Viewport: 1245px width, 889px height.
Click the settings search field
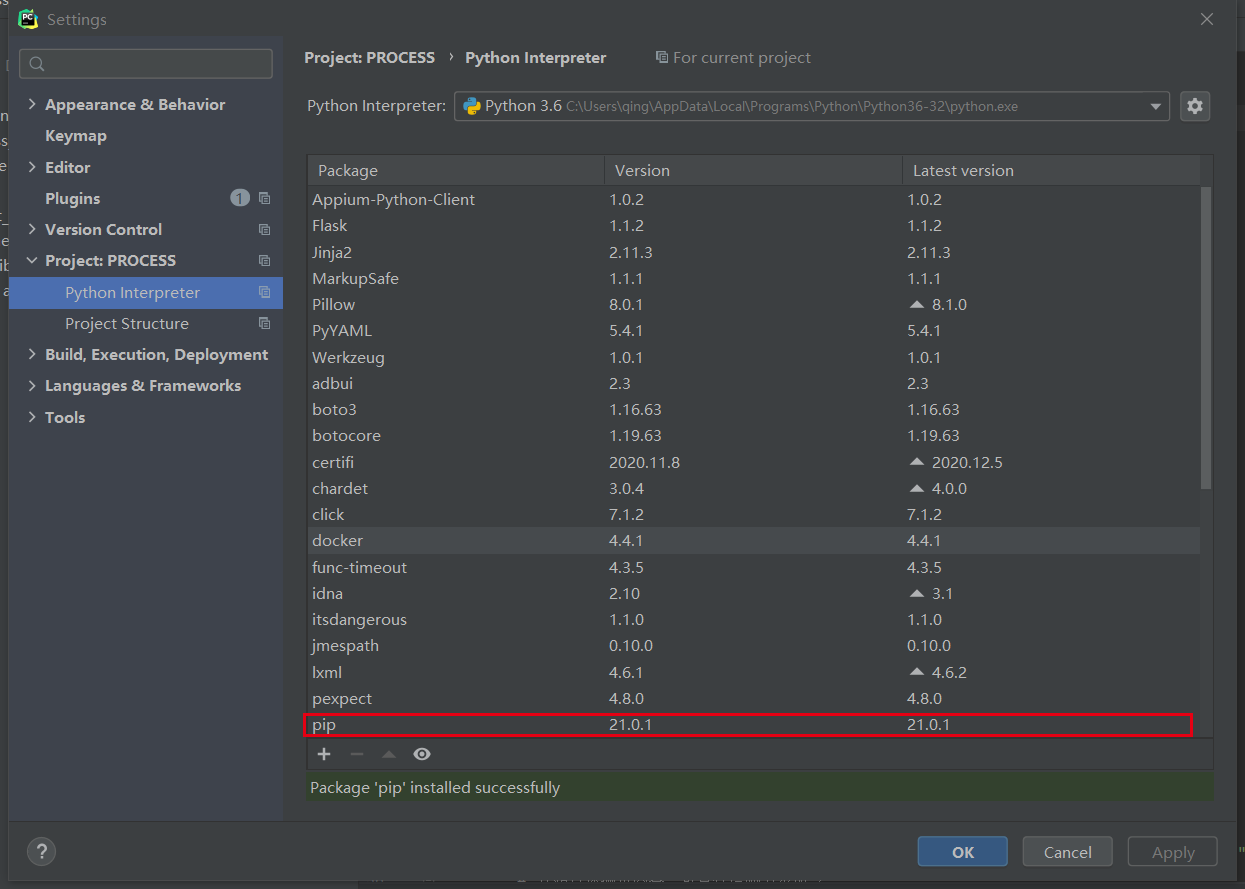coord(145,63)
